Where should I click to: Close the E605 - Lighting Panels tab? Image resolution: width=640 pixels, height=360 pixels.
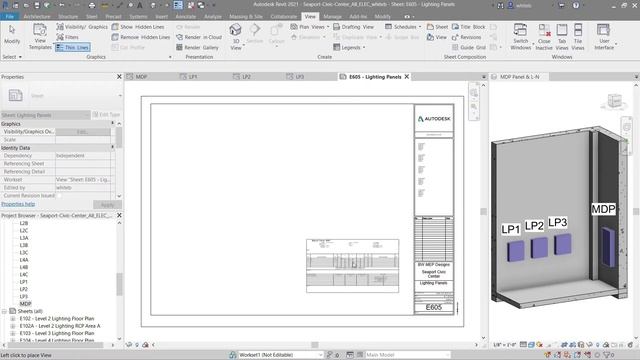pyautogui.click(x=407, y=77)
